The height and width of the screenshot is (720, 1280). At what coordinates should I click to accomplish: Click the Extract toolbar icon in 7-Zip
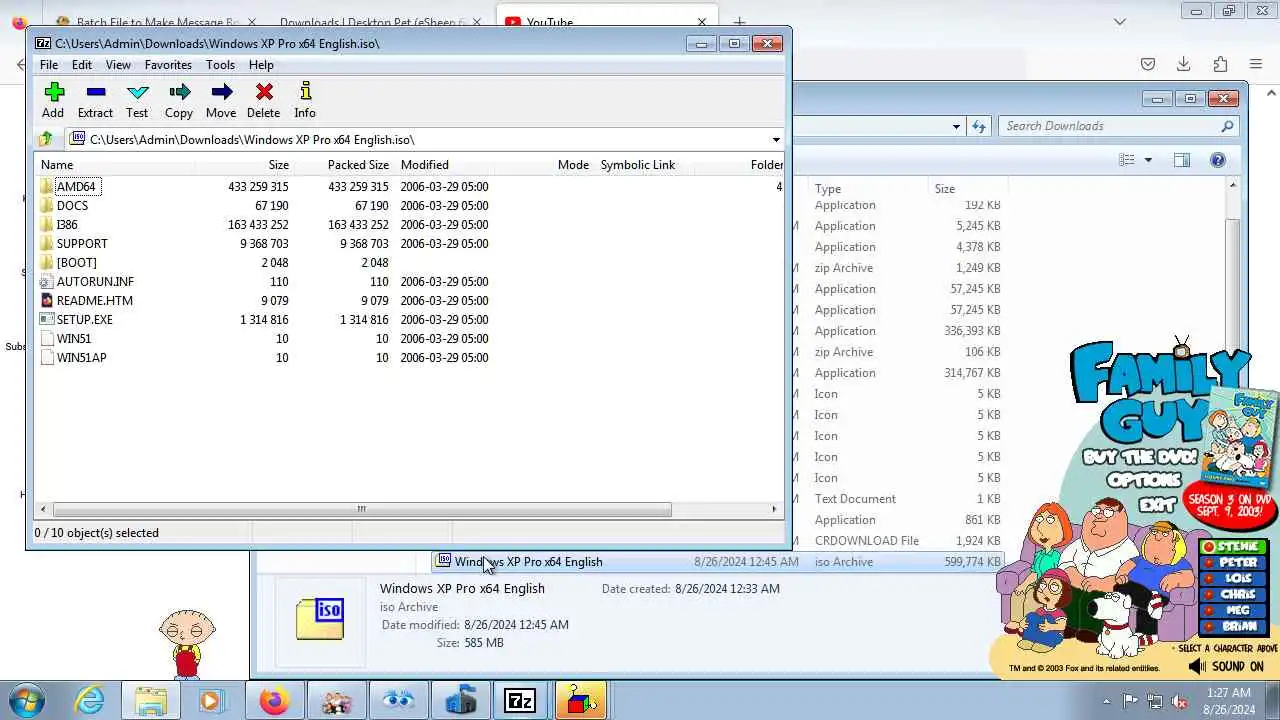click(x=96, y=93)
